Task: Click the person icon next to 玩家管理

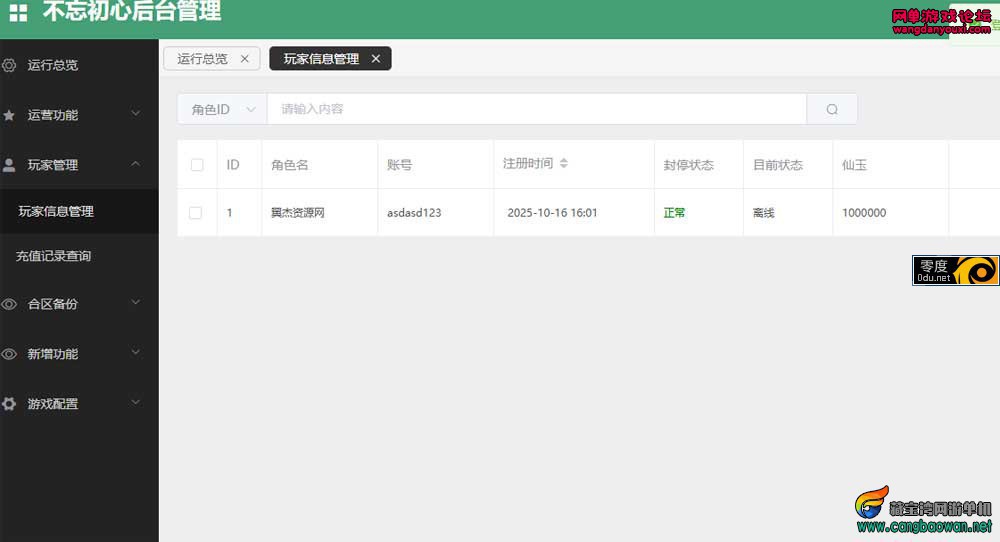Action: 9,165
